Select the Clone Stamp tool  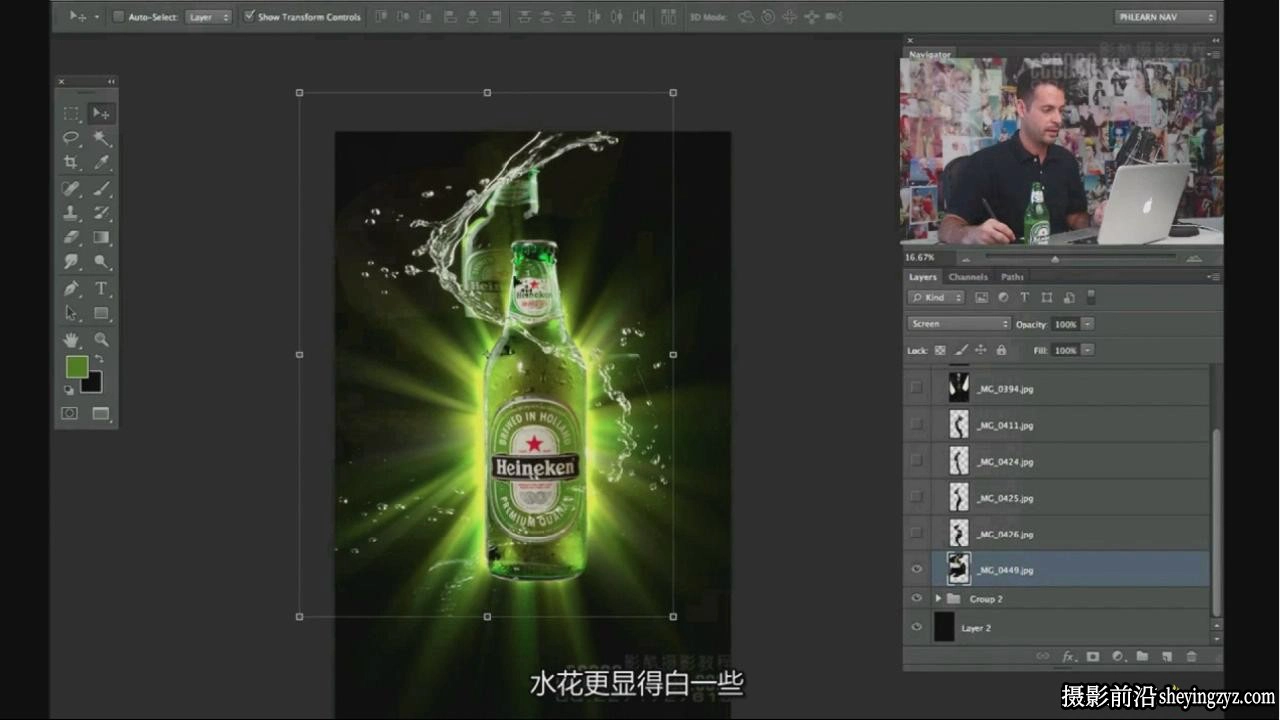pyautogui.click(x=72, y=213)
